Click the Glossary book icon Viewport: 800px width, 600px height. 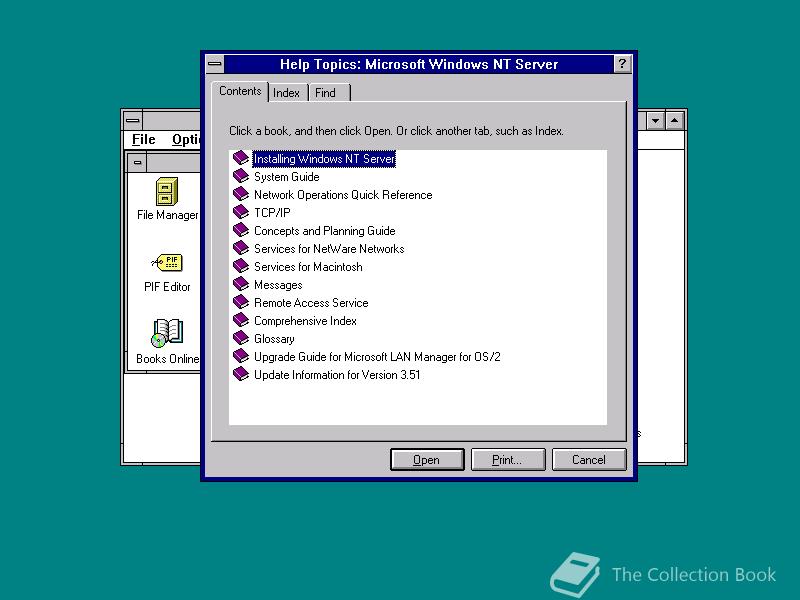(241, 338)
